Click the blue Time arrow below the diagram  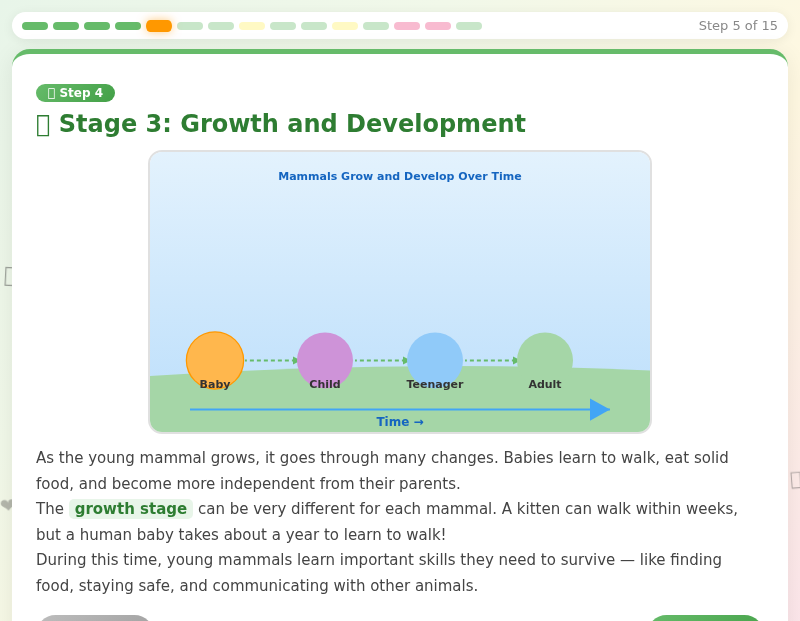[400, 409]
